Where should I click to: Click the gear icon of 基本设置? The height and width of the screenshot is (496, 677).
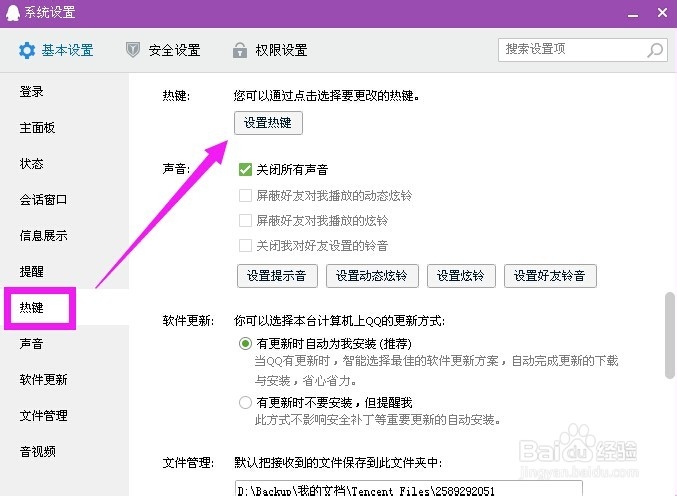tap(27, 51)
